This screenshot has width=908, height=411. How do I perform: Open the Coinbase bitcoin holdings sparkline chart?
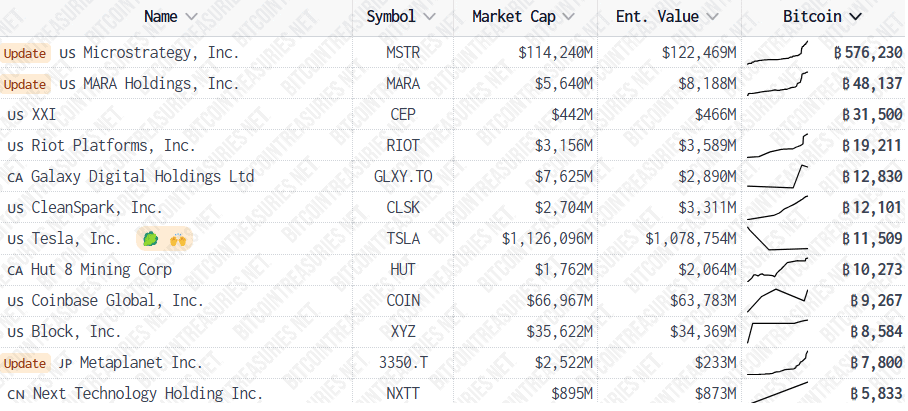coord(777,300)
